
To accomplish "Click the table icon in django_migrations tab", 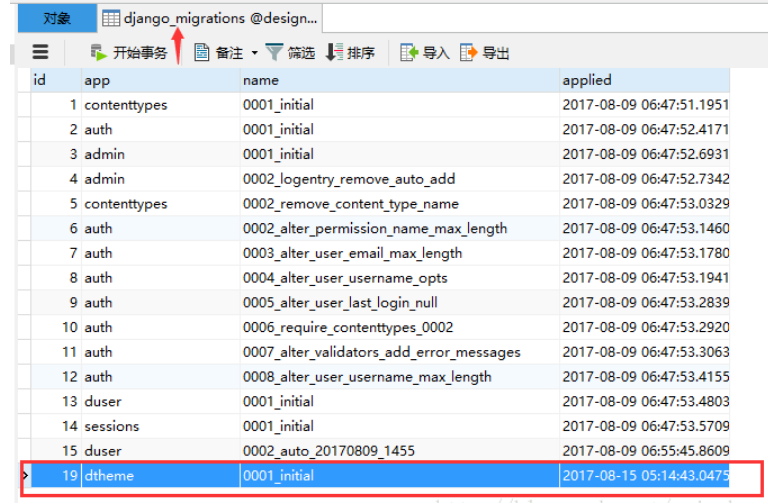I will coord(111,19).
